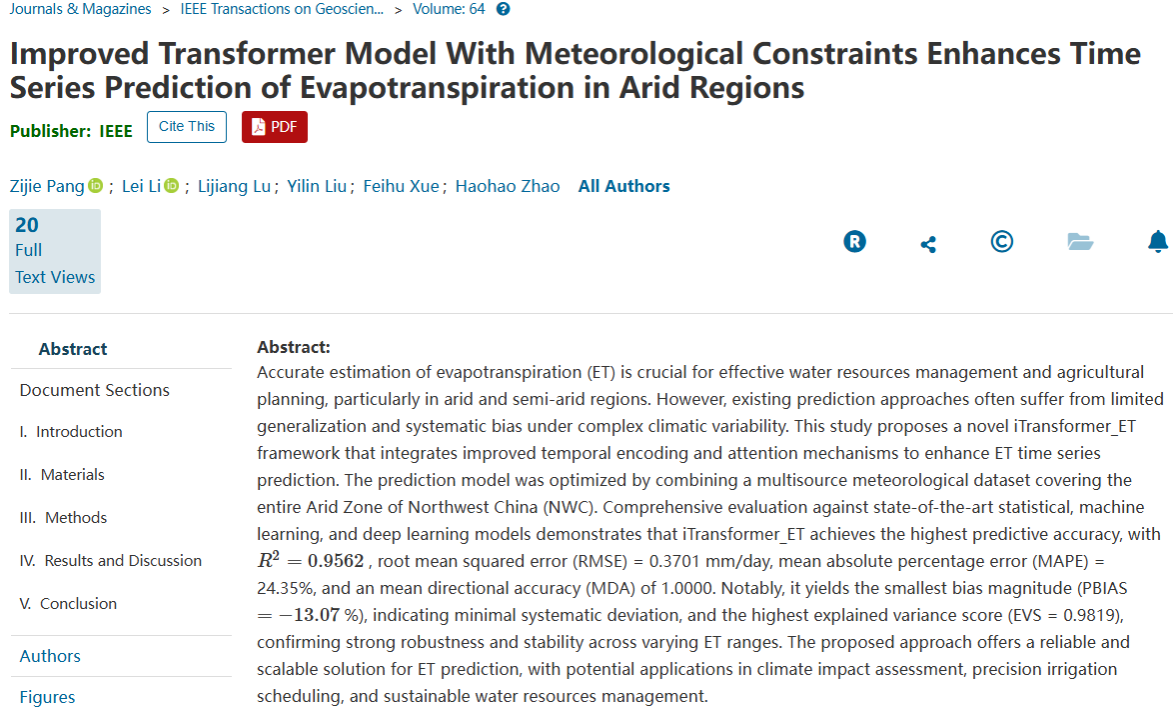Click the Cite This button
The image size is (1174, 714).
point(187,127)
